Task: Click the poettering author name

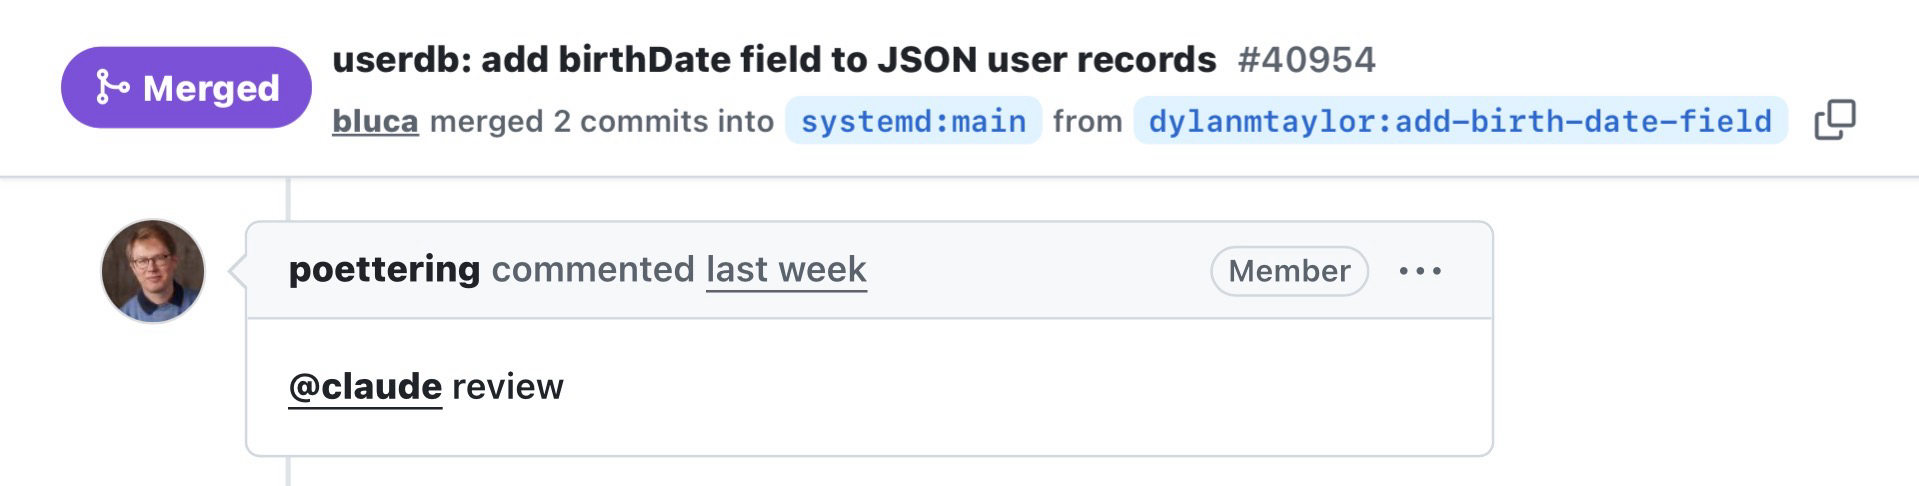Action: coord(384,270)
